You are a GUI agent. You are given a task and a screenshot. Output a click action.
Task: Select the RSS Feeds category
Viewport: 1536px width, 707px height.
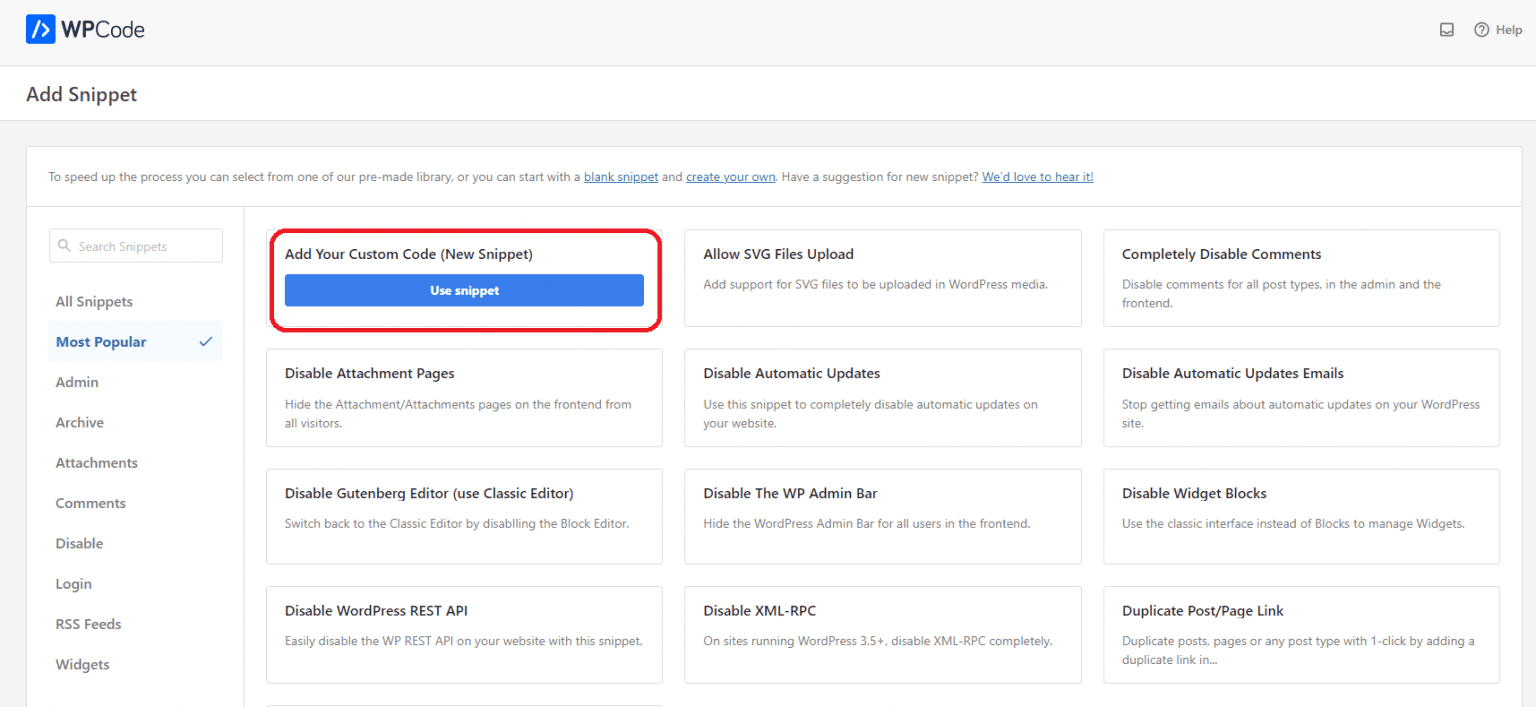click(88, 623)
